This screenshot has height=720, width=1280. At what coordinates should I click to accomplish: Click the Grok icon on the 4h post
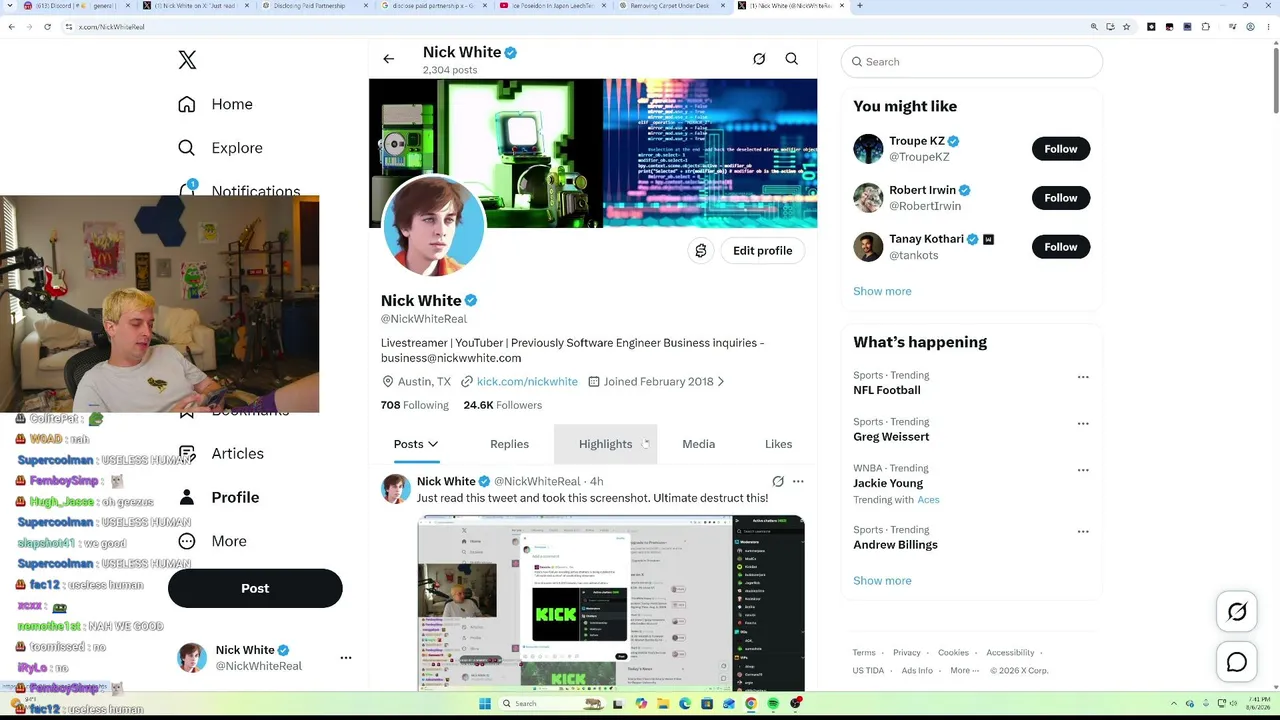click(x=778, y=481)
